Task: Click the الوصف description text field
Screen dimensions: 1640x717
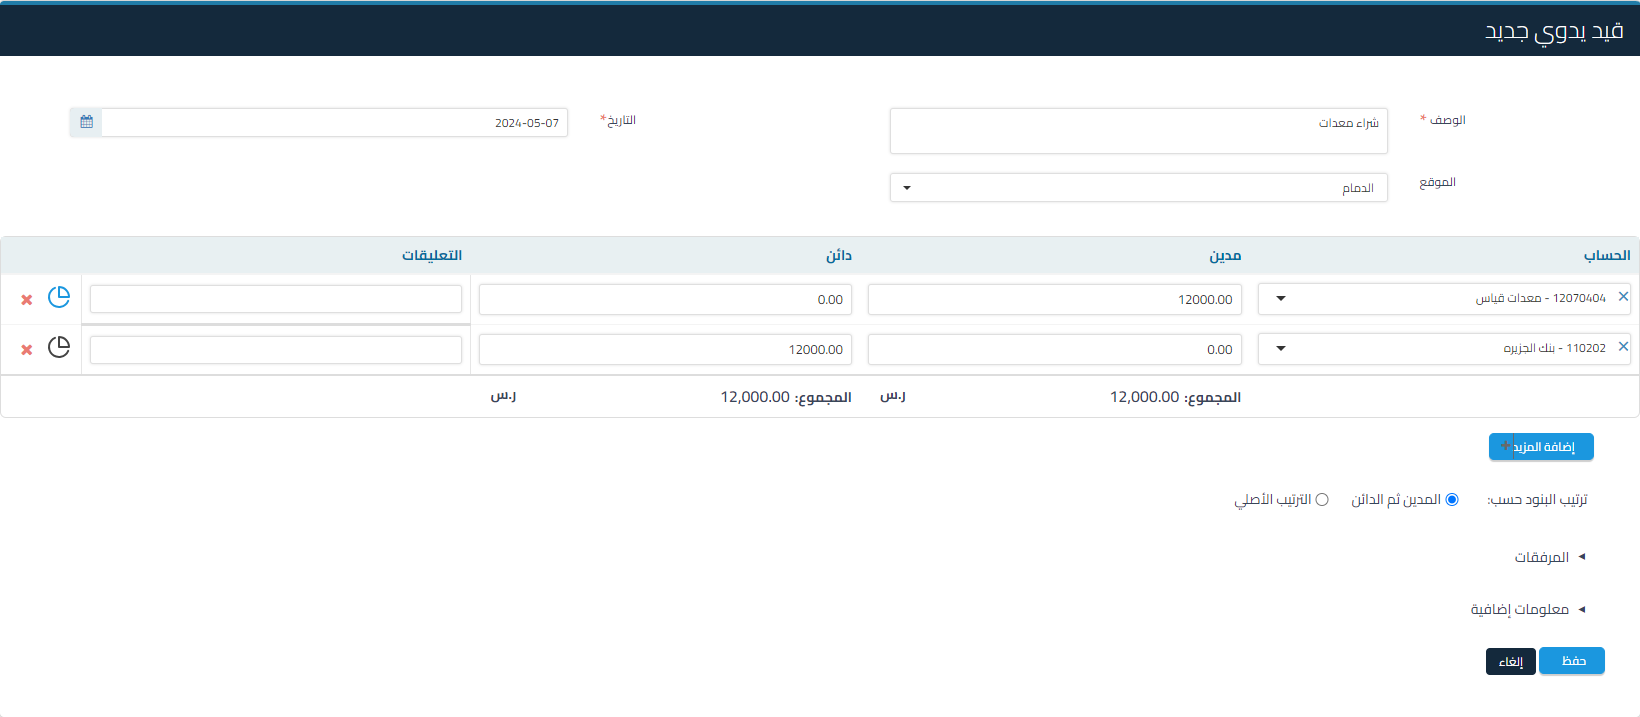Action: [x=1138, y=131]
